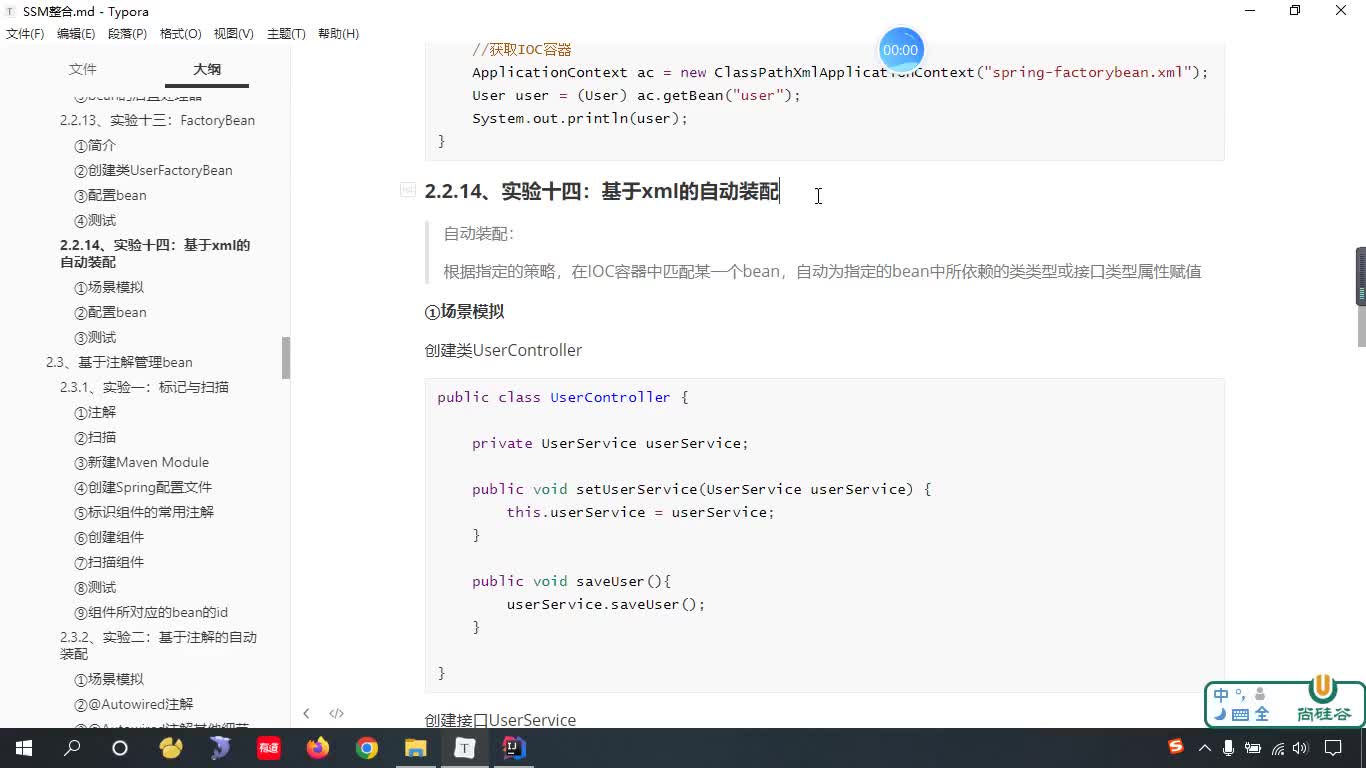Open the 编辑(E) menu
1366x768 pixels.
point(76,34)
